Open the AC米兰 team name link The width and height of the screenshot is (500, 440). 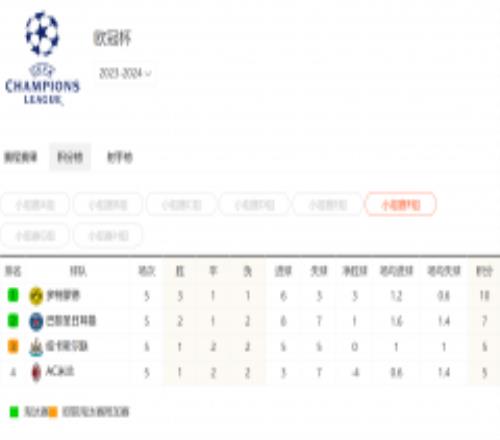click(60, 371)
